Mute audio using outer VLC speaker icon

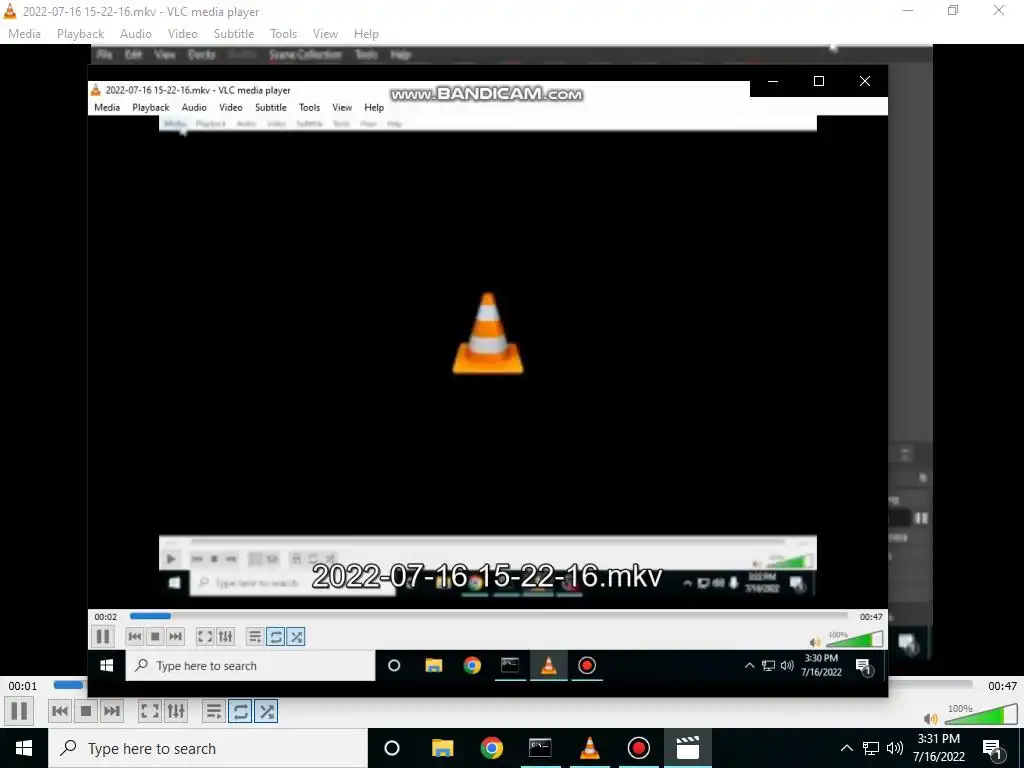(931, 719)
